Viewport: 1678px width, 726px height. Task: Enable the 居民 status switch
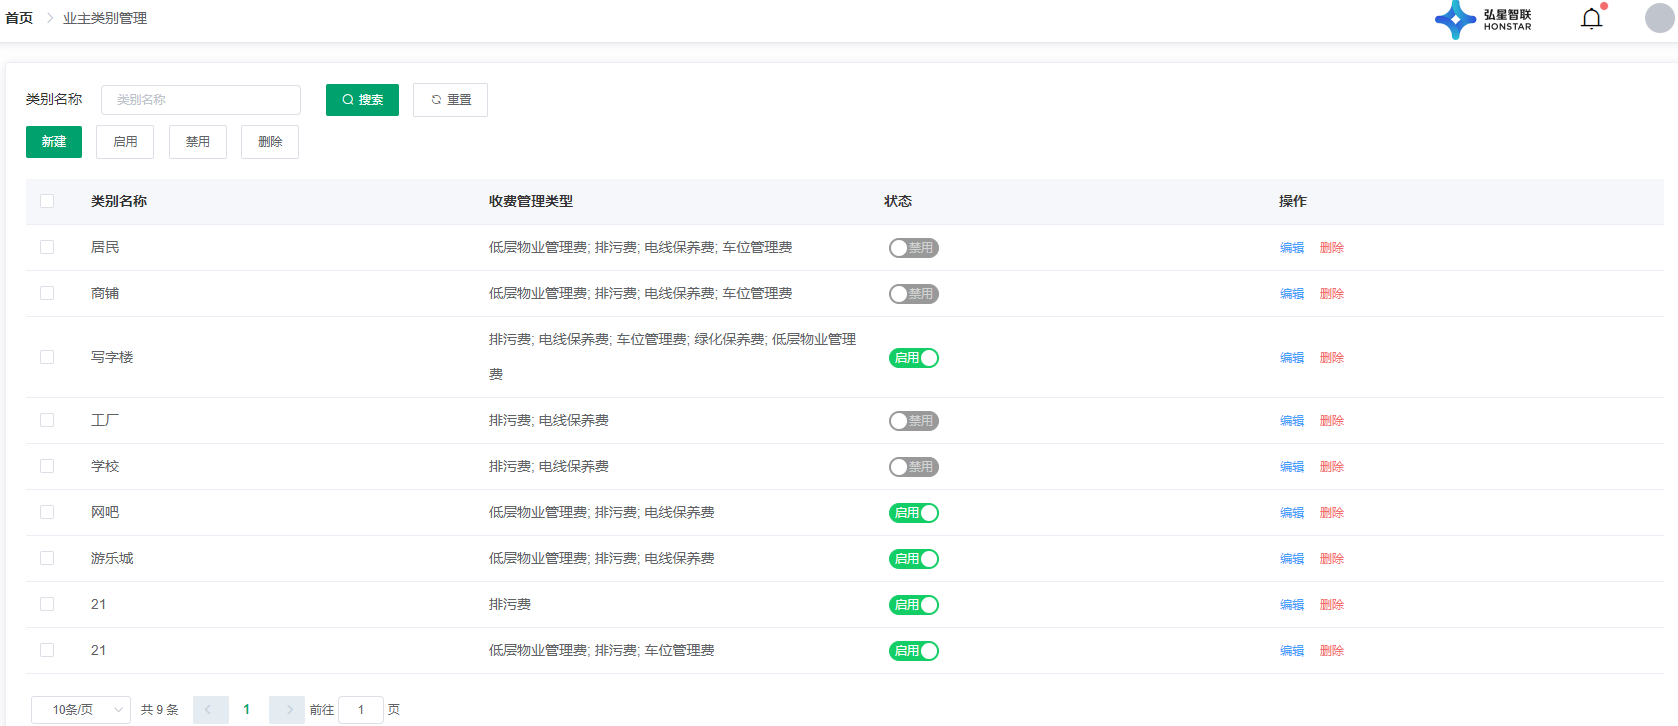pos(913,248)
